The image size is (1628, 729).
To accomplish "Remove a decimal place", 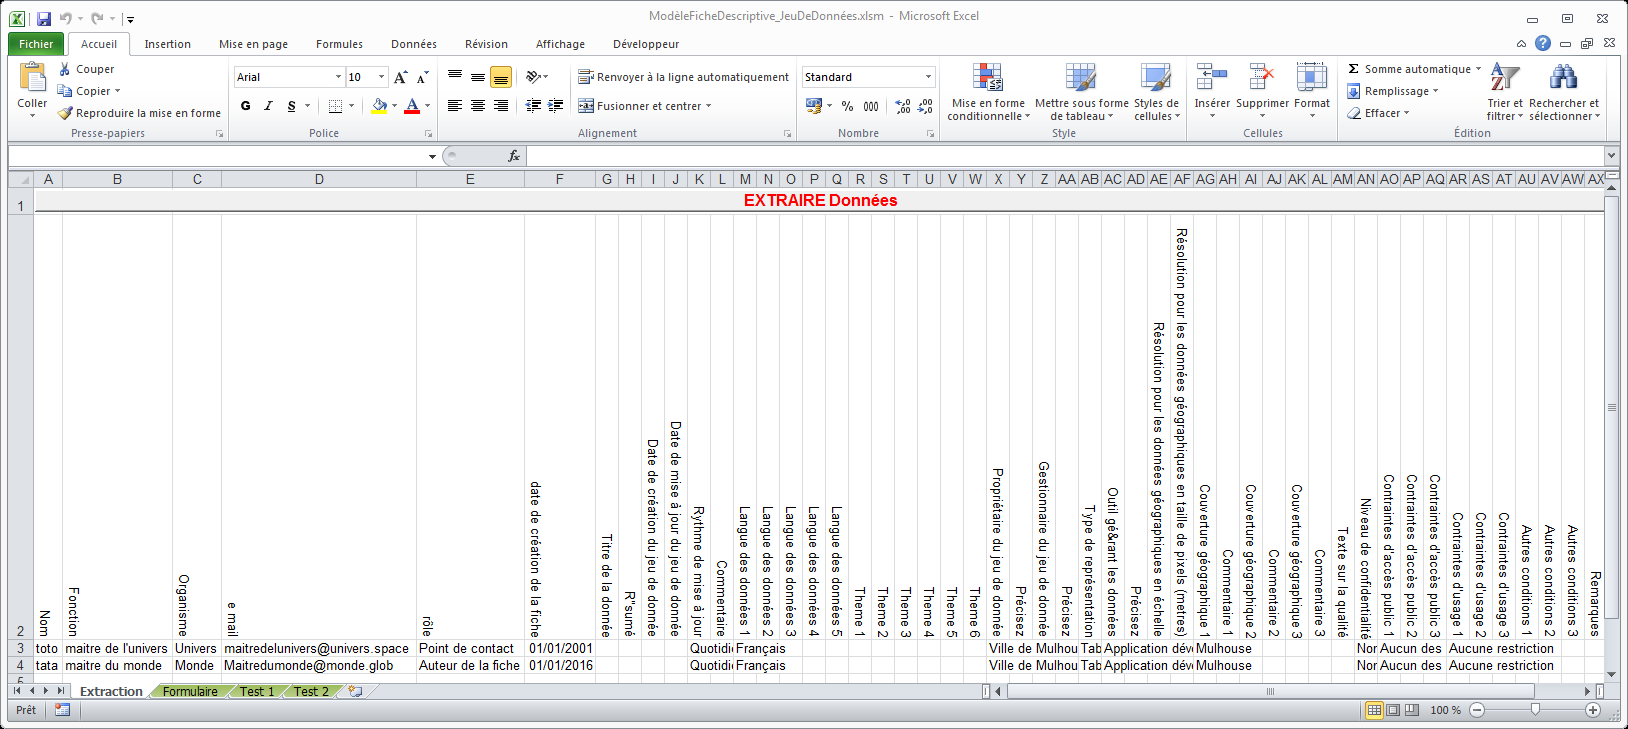I will [926, 106].
